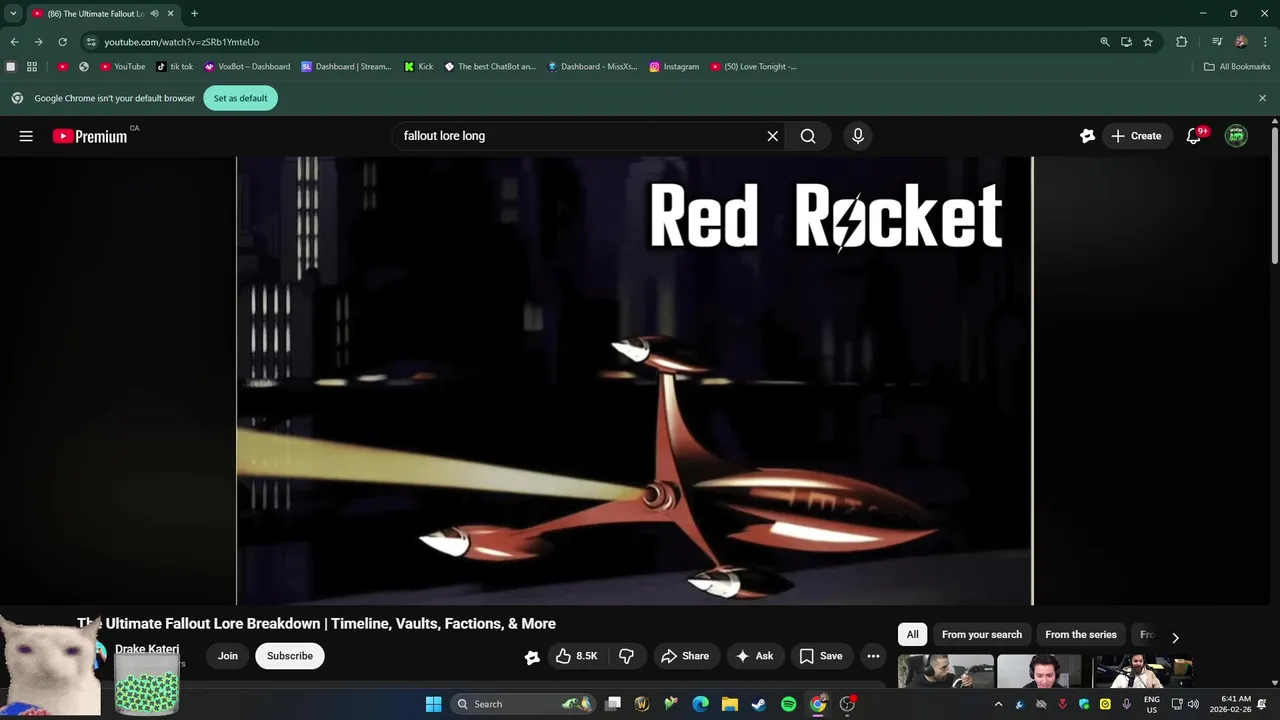The width and height of the screenshot is (1280, 720).
Task: Clear the search text with X
Action: tap(772, 136)
